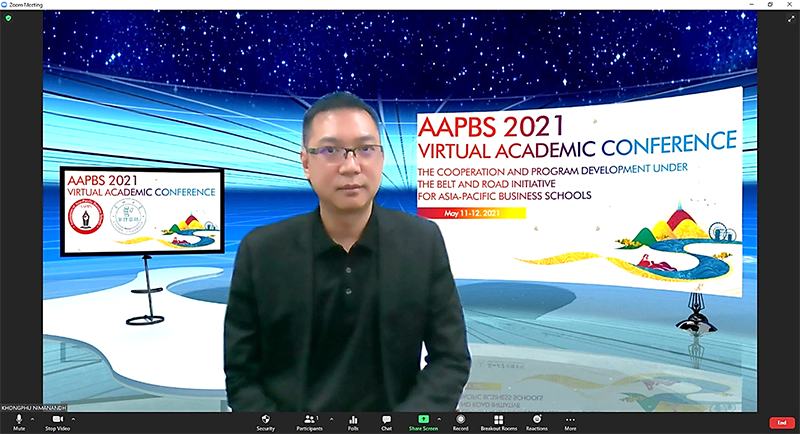Click the green Share Screen button
This screenshot has height=434, width=800.
[423, 422]
